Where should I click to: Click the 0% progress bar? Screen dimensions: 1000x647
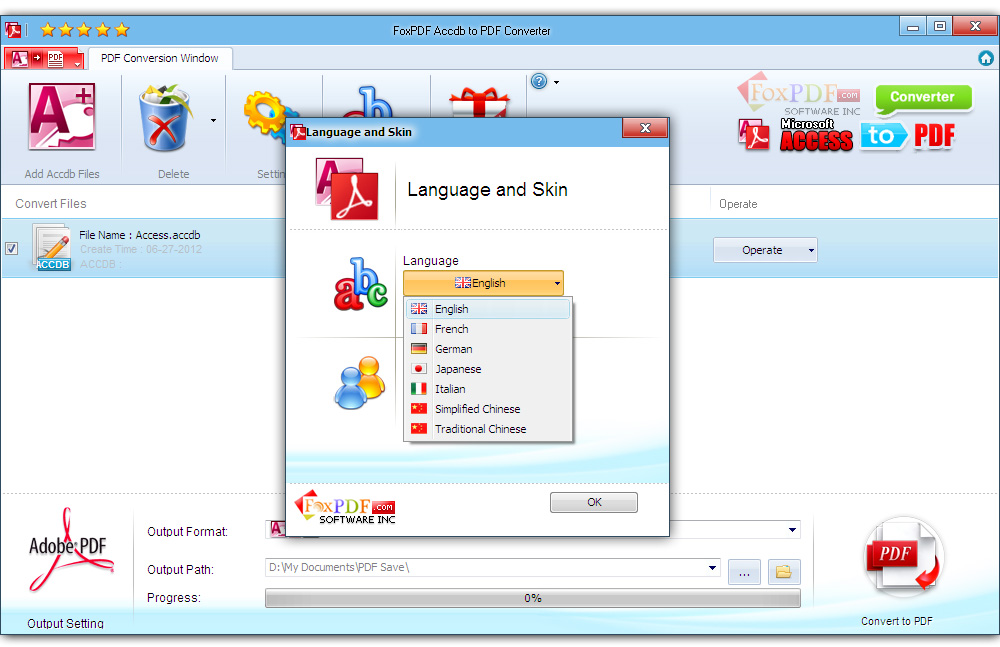click(x=533, y=598)
